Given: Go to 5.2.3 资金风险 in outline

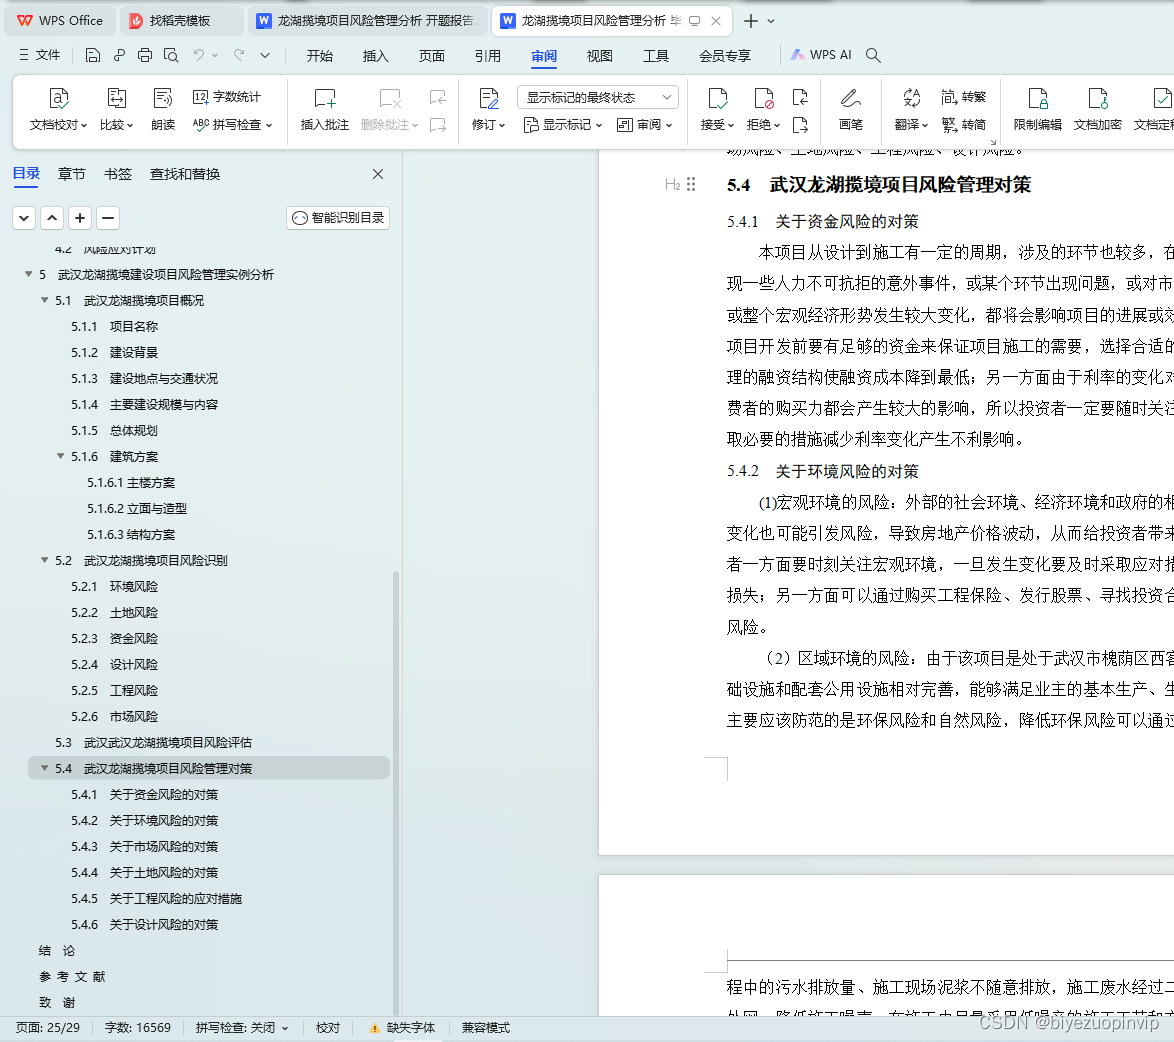Looking at the screenshot, I should click(x=115, y=639).
